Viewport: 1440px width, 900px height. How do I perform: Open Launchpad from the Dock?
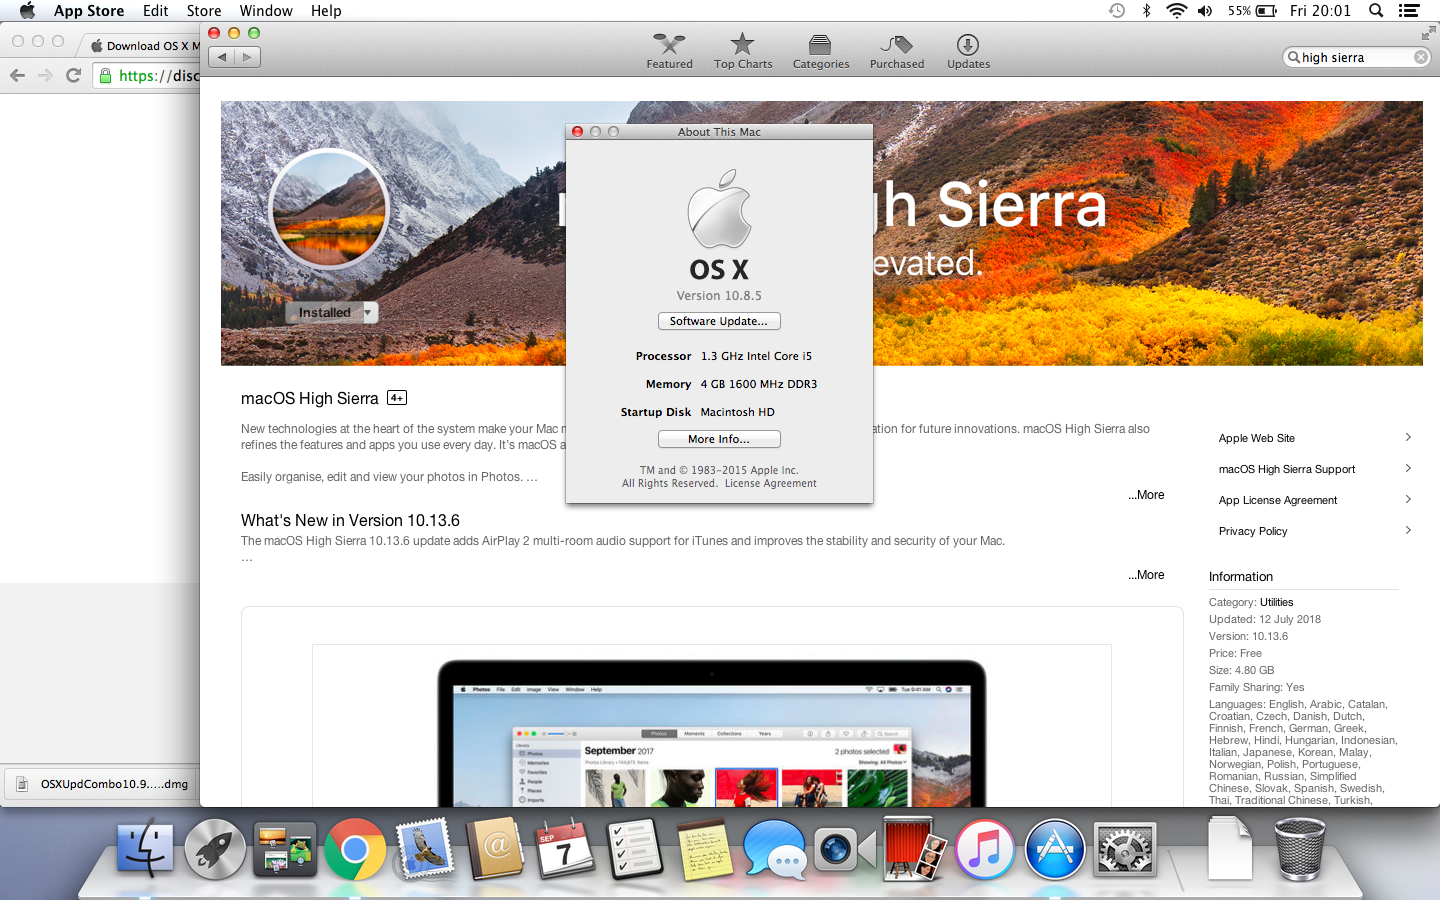pyautogui.click(x=215, y=850)
